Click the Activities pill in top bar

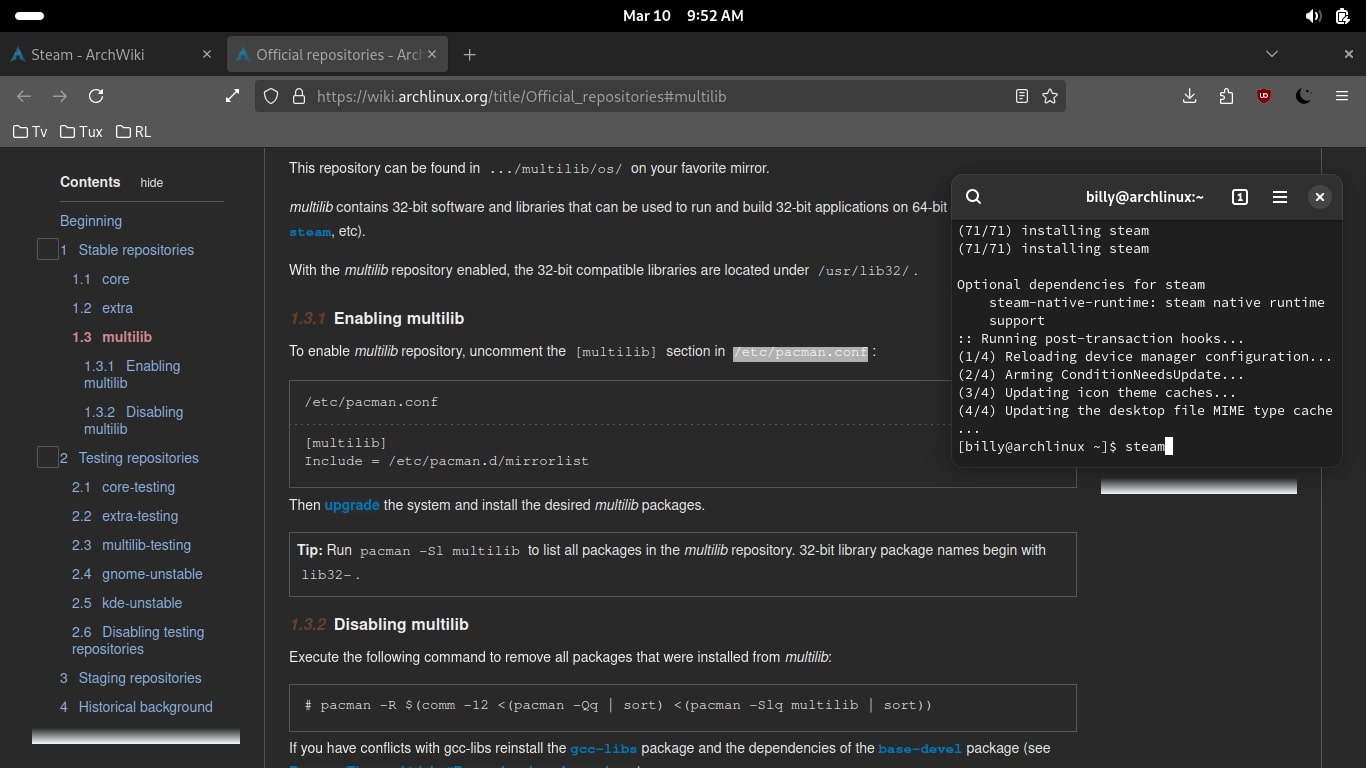(30, 16)
